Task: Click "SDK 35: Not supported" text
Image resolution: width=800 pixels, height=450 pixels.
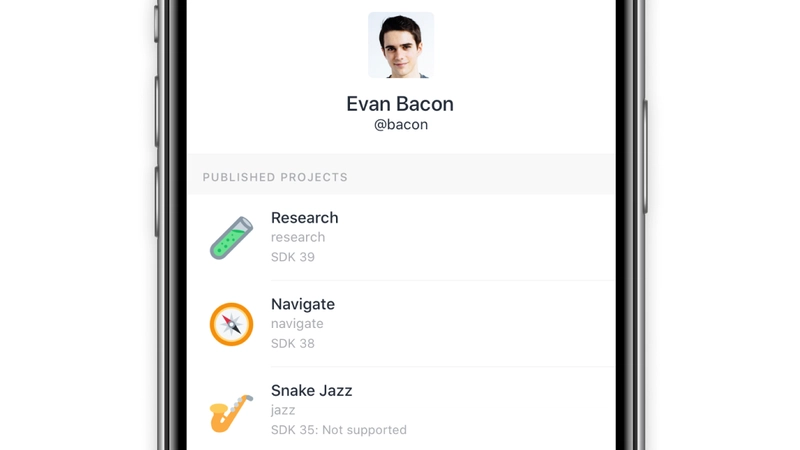Action: pos(339,430)
